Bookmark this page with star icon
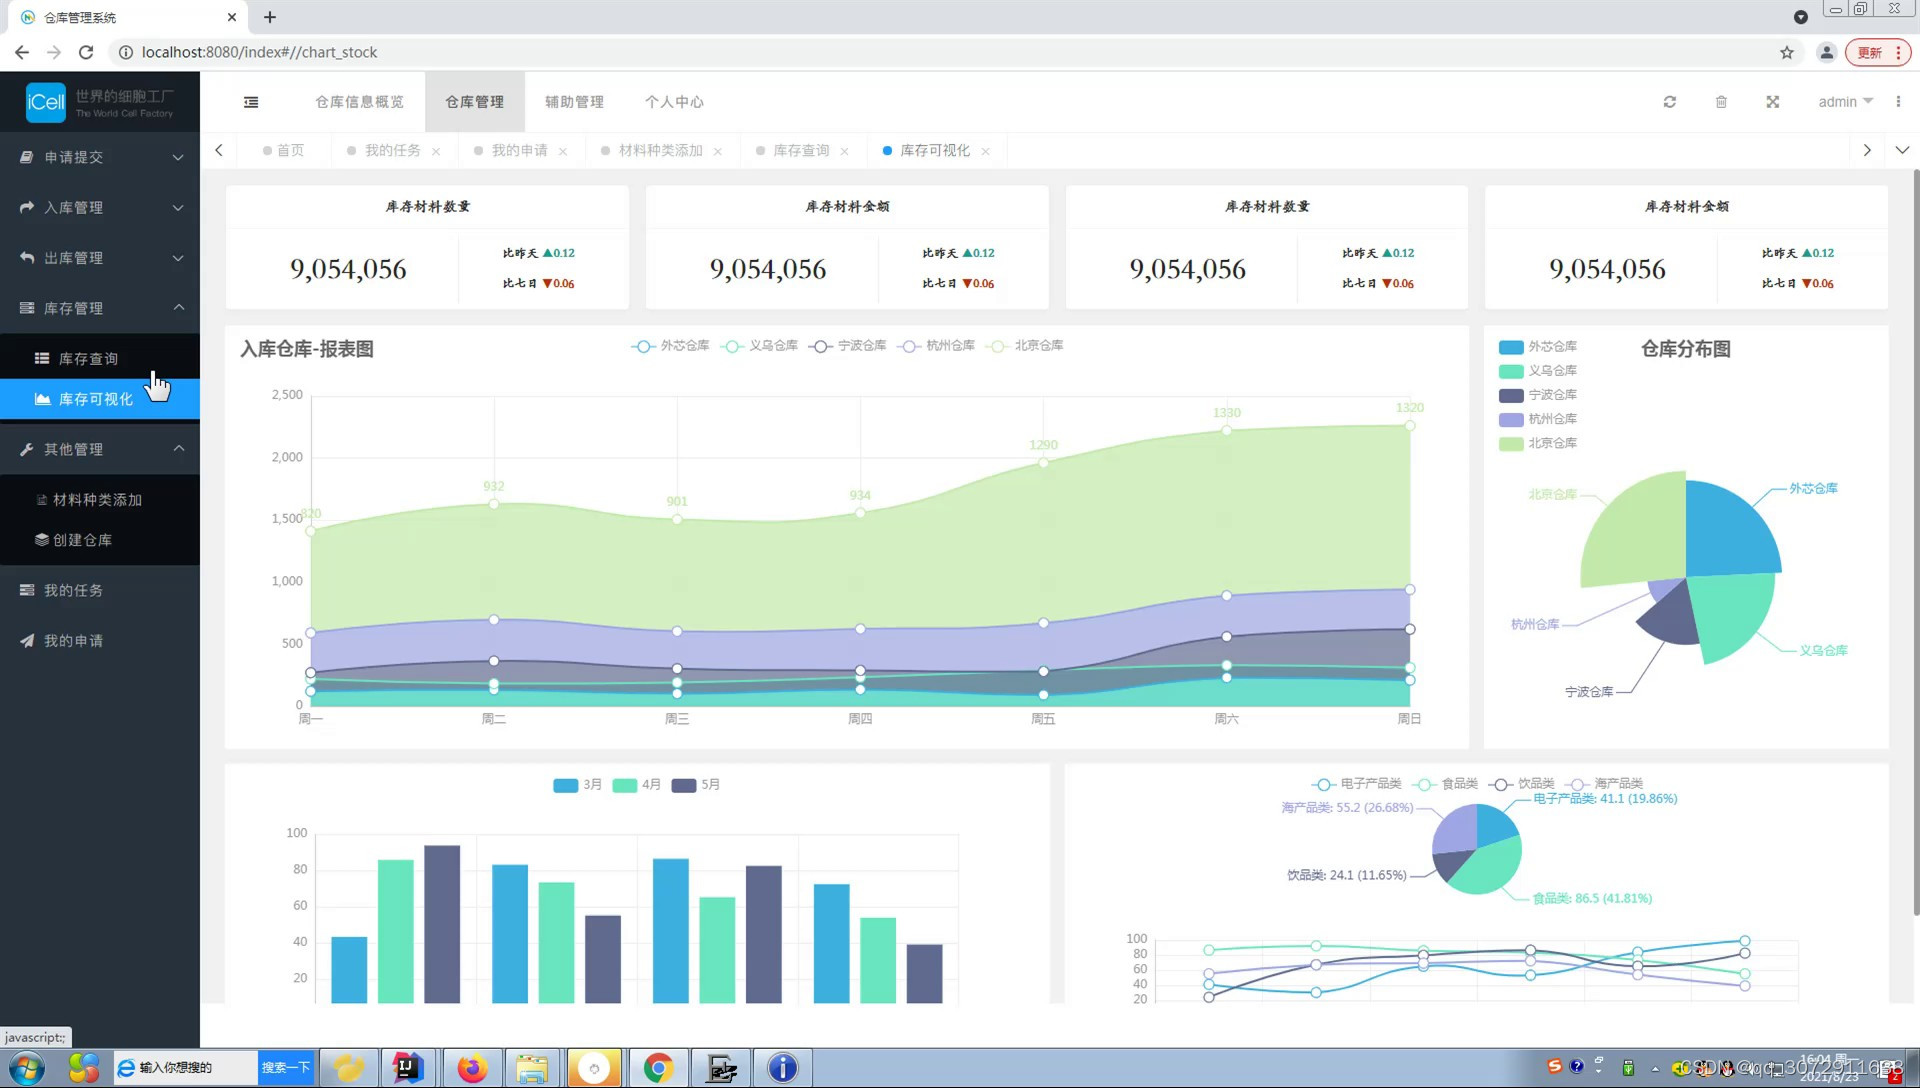1920x1088 pixels. (1787, 52)
